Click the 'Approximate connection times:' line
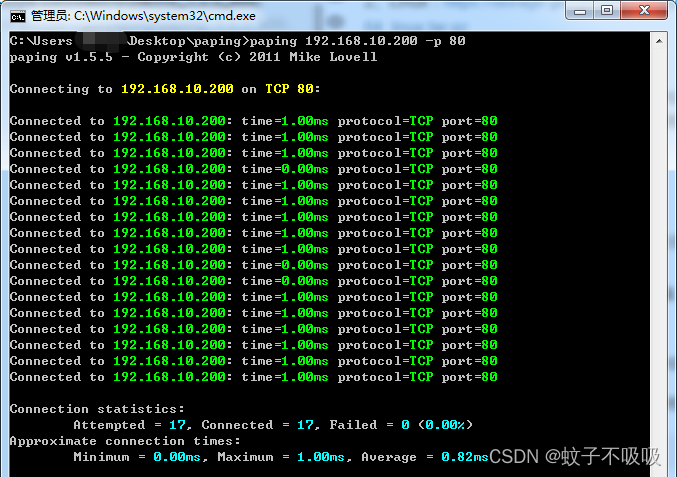The image size is (677, 477). tap(125, 441)
